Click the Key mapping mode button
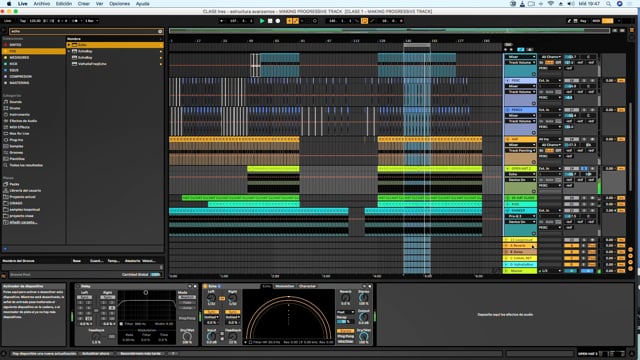 pos(583,21)
